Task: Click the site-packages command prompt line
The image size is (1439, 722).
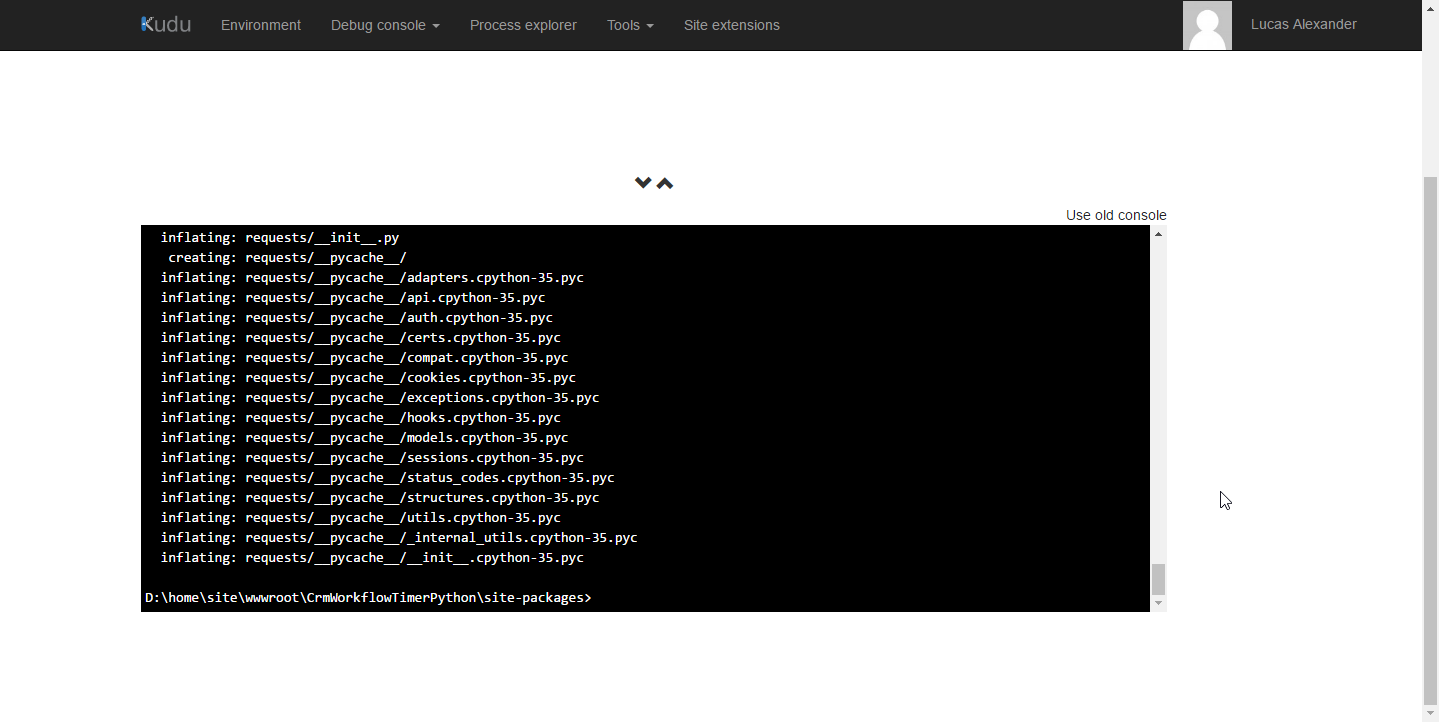Action: click(x=368, y=598)
